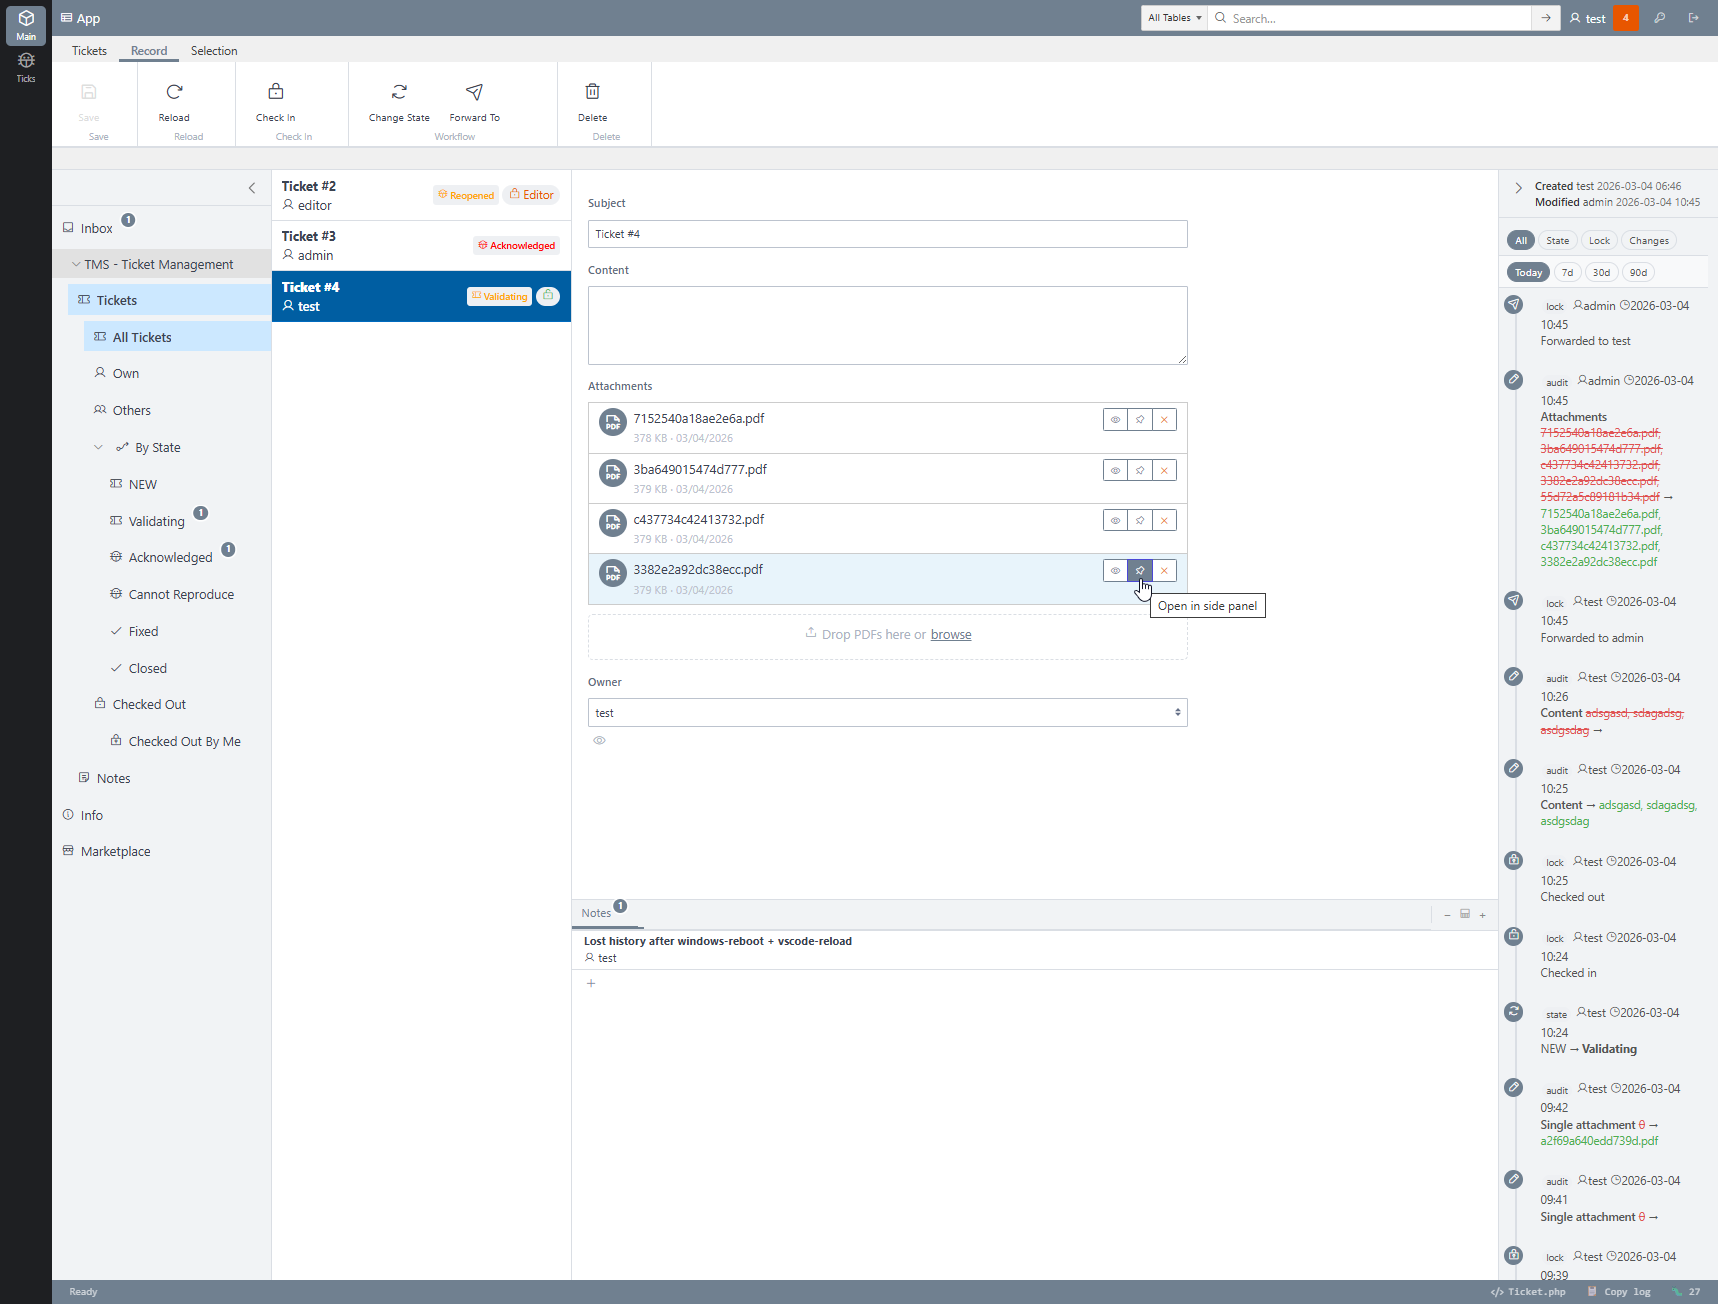Click the browse link for PDFs
Viewport: 1718px width, 1304px height.
click(x=950, y=635)
